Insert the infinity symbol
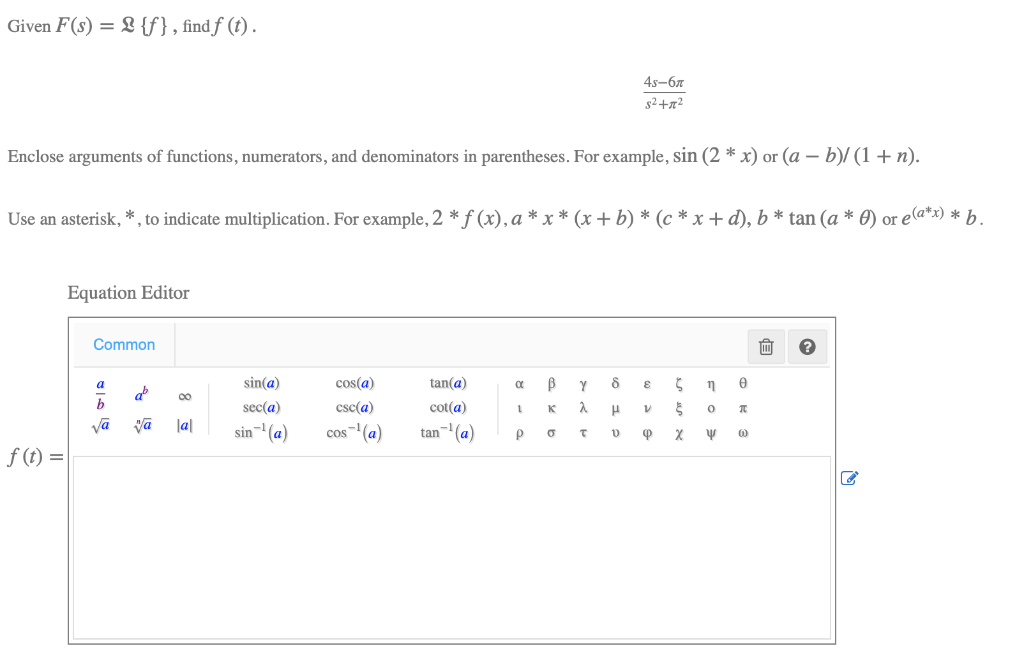This screenshot has height=660, width=1024. coord(183,395)
